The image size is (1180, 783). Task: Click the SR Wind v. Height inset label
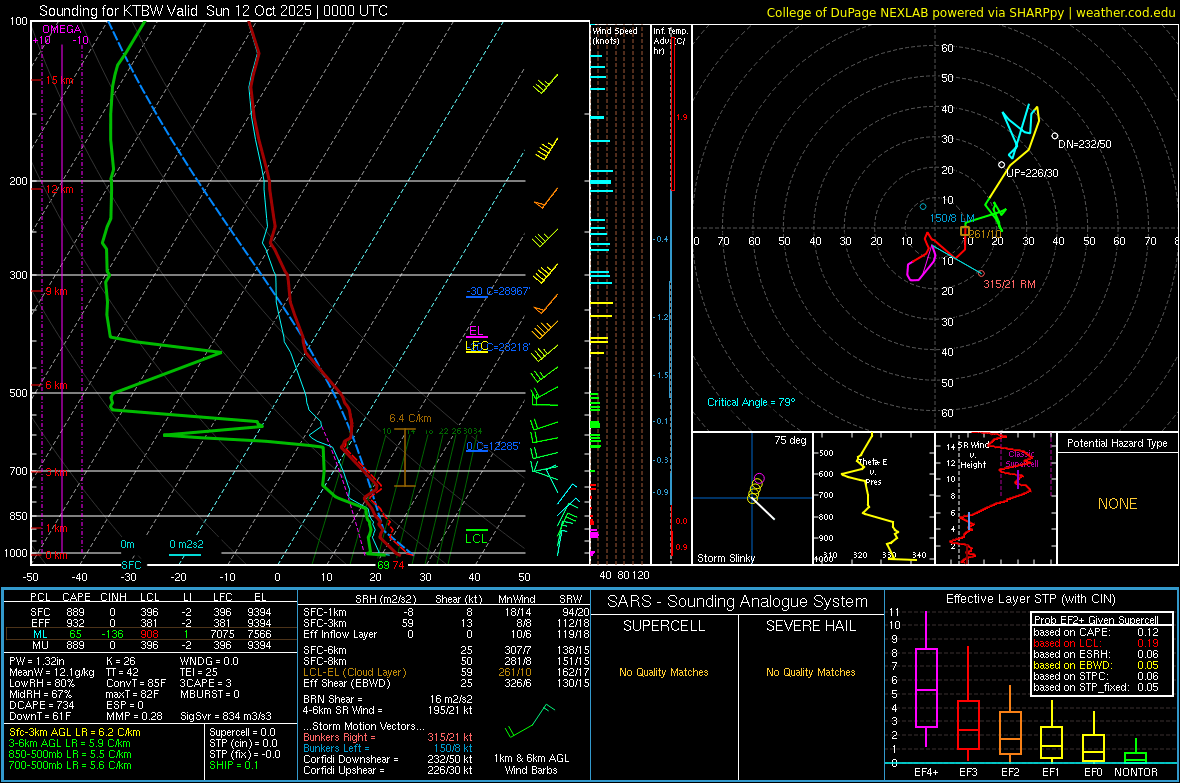974,455
